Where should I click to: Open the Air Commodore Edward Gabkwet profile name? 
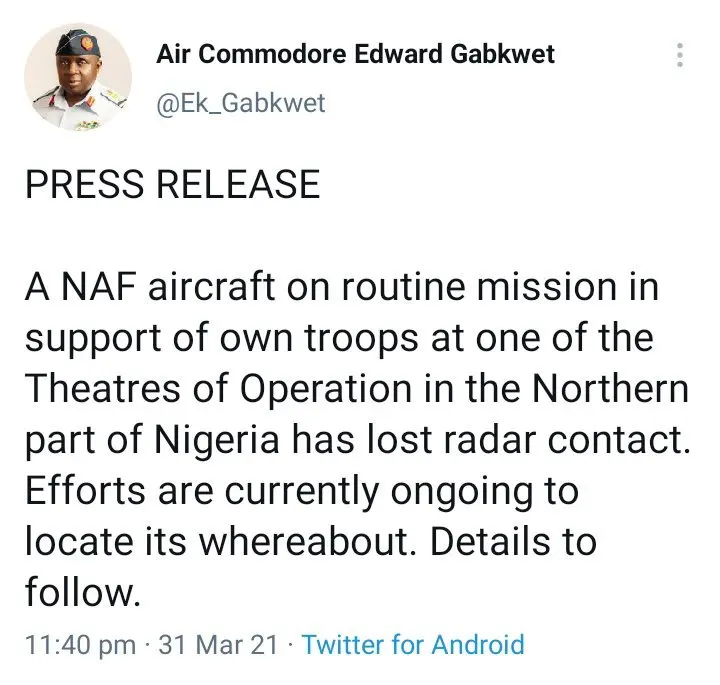click(x=355, y=54)
